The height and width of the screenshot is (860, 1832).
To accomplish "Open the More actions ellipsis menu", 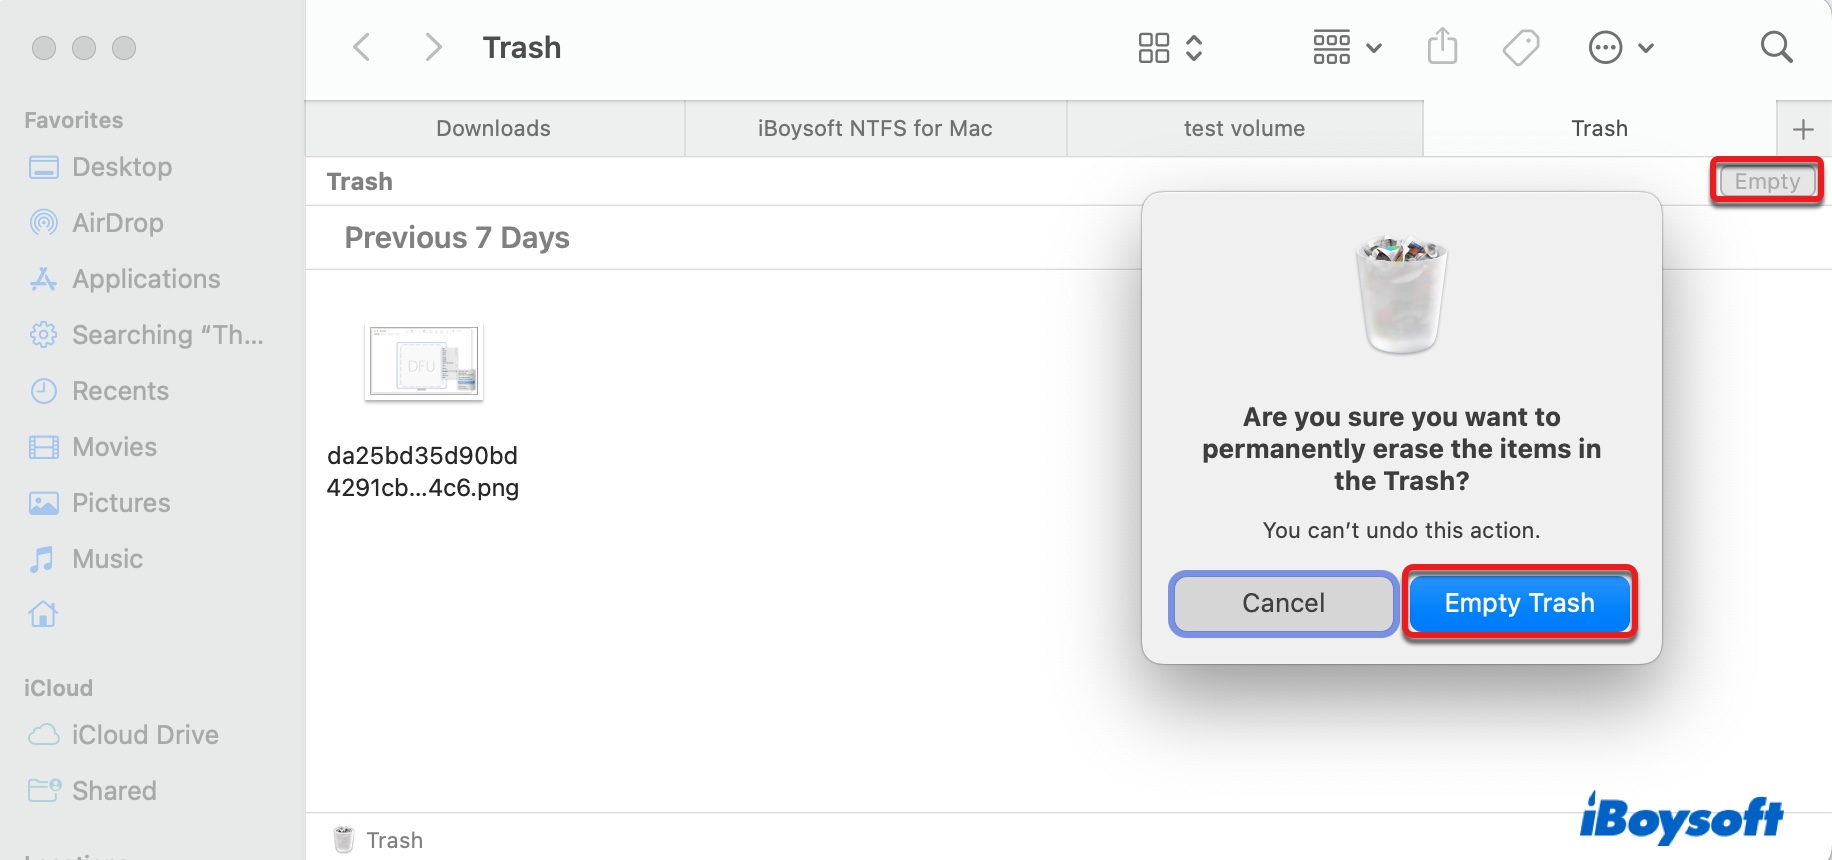I will tap(1620, 47).
